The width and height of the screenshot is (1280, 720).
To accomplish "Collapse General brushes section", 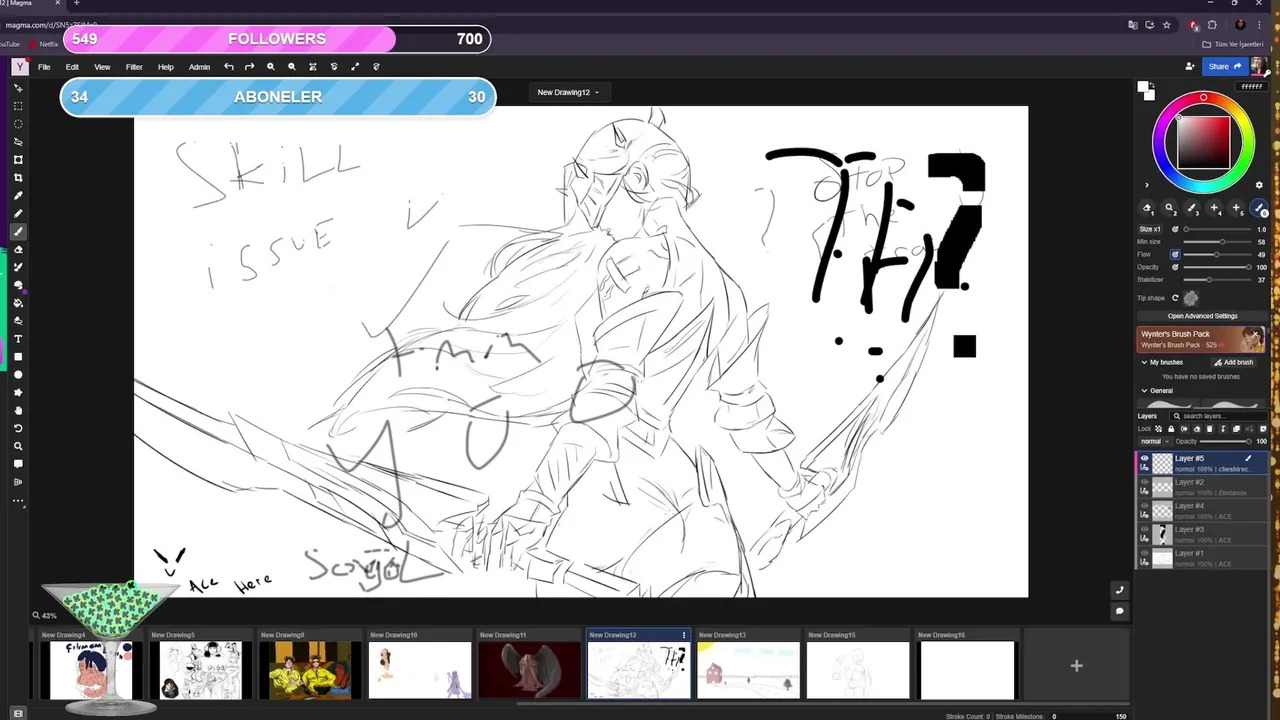I will coord(1144,391).
